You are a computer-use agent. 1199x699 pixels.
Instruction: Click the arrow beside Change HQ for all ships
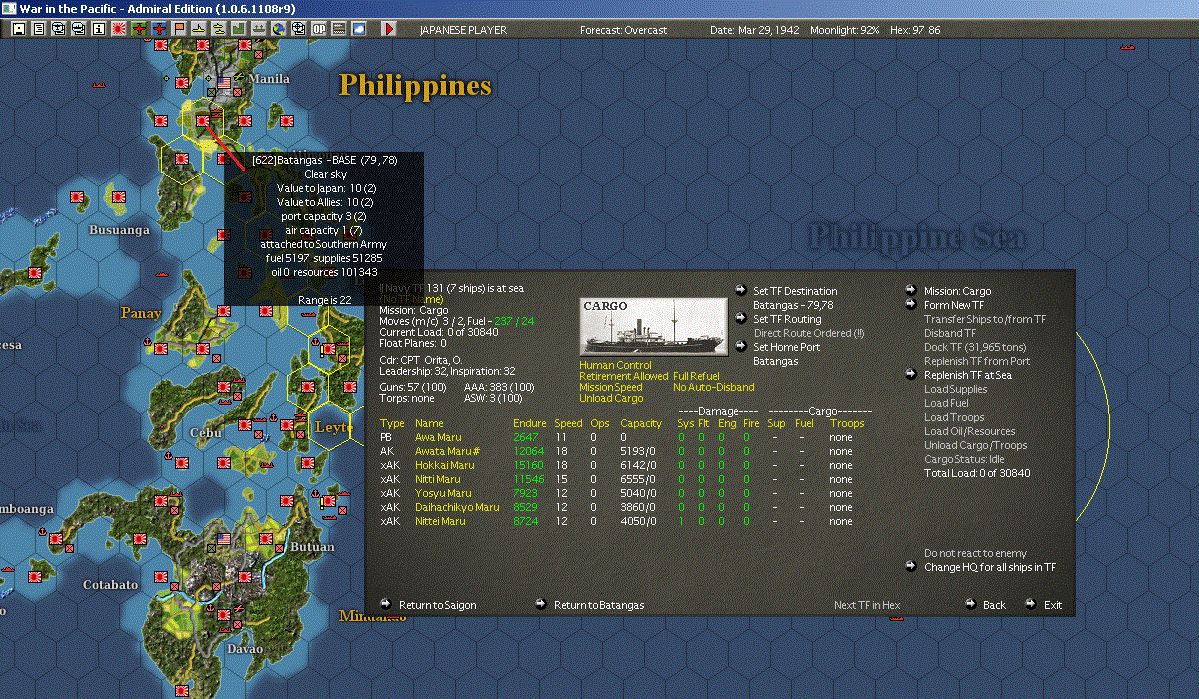(911, 566)
